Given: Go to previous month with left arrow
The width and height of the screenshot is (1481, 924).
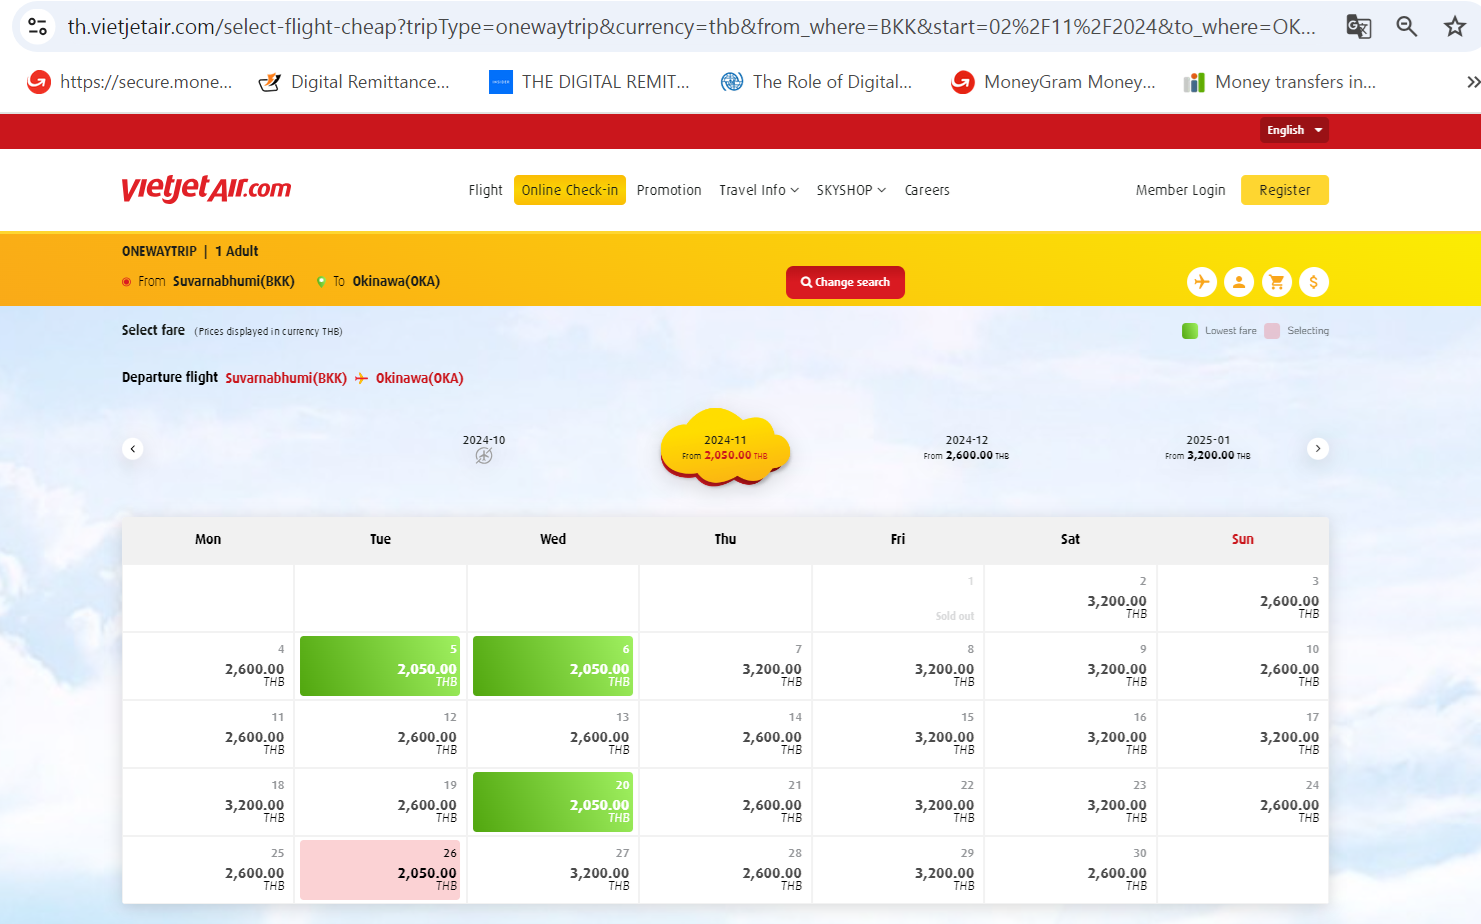Looking at the screenshot, I should (x=133, y=449).
